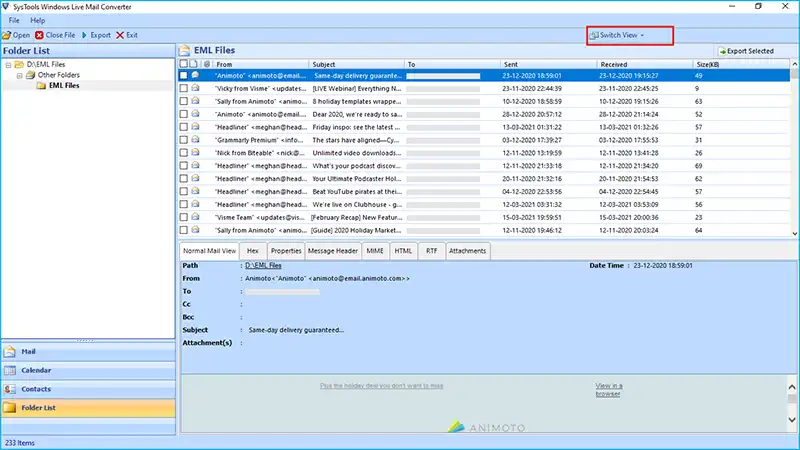
Task: Check the Friday inspo email row
Action: (184, 127)
